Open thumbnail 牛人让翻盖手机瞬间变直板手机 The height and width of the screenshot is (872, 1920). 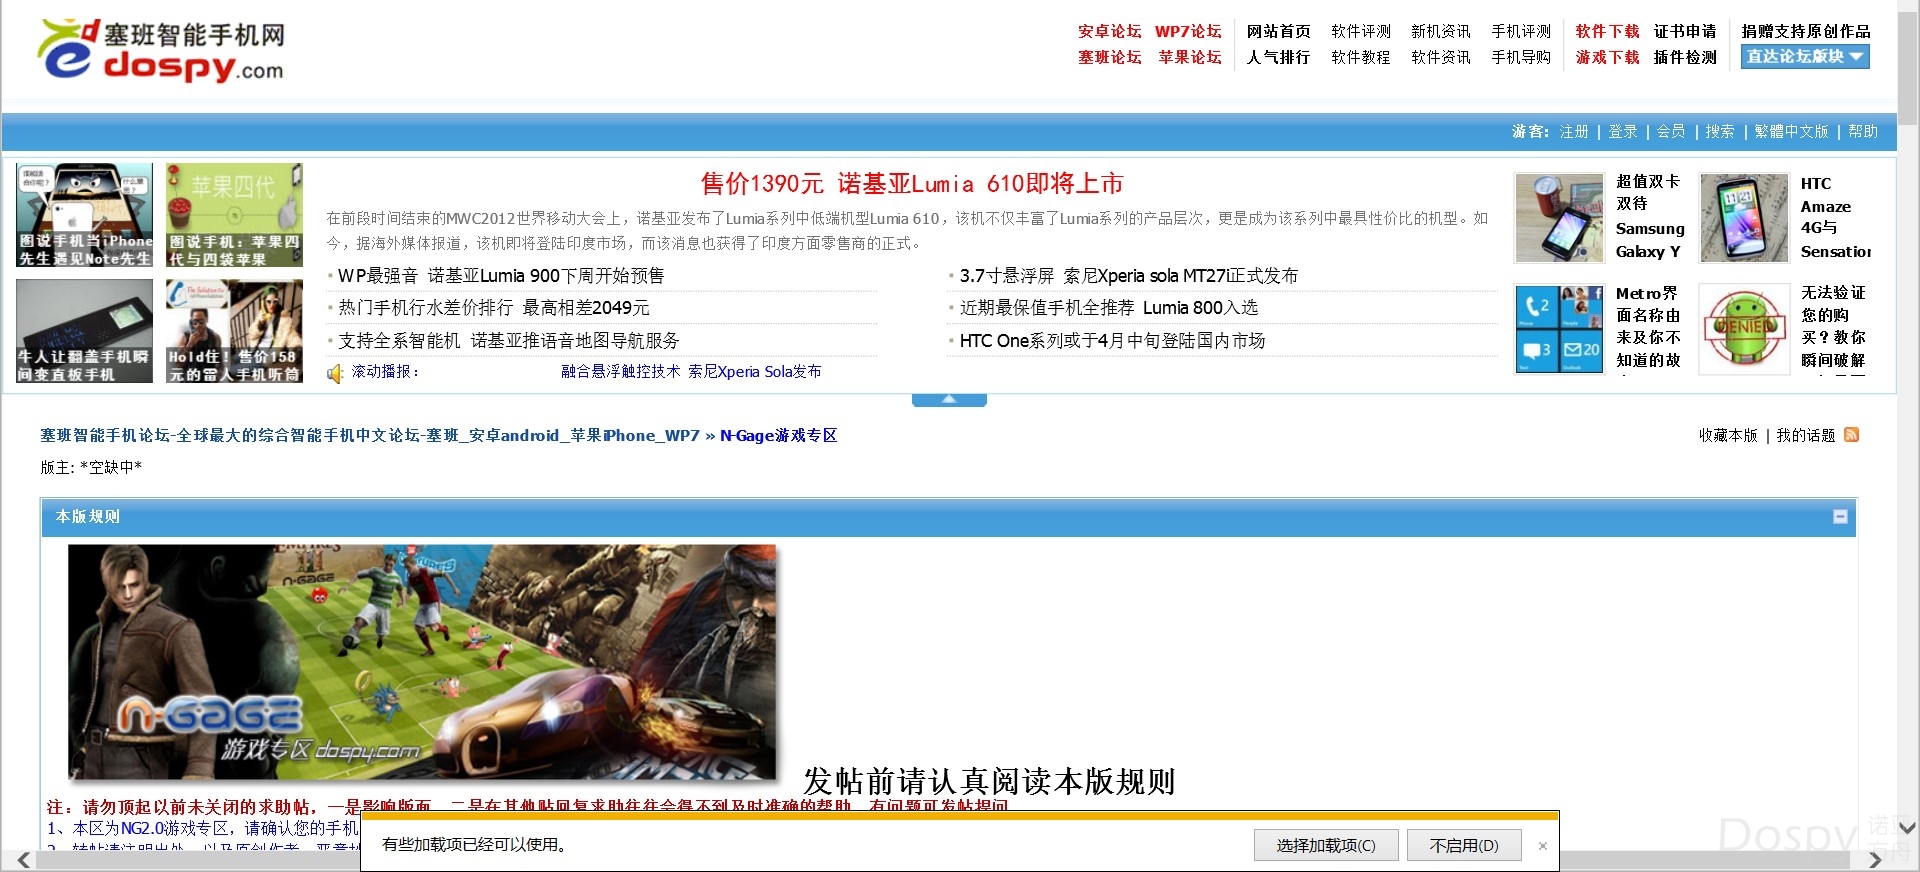click(x=84, y=331)
